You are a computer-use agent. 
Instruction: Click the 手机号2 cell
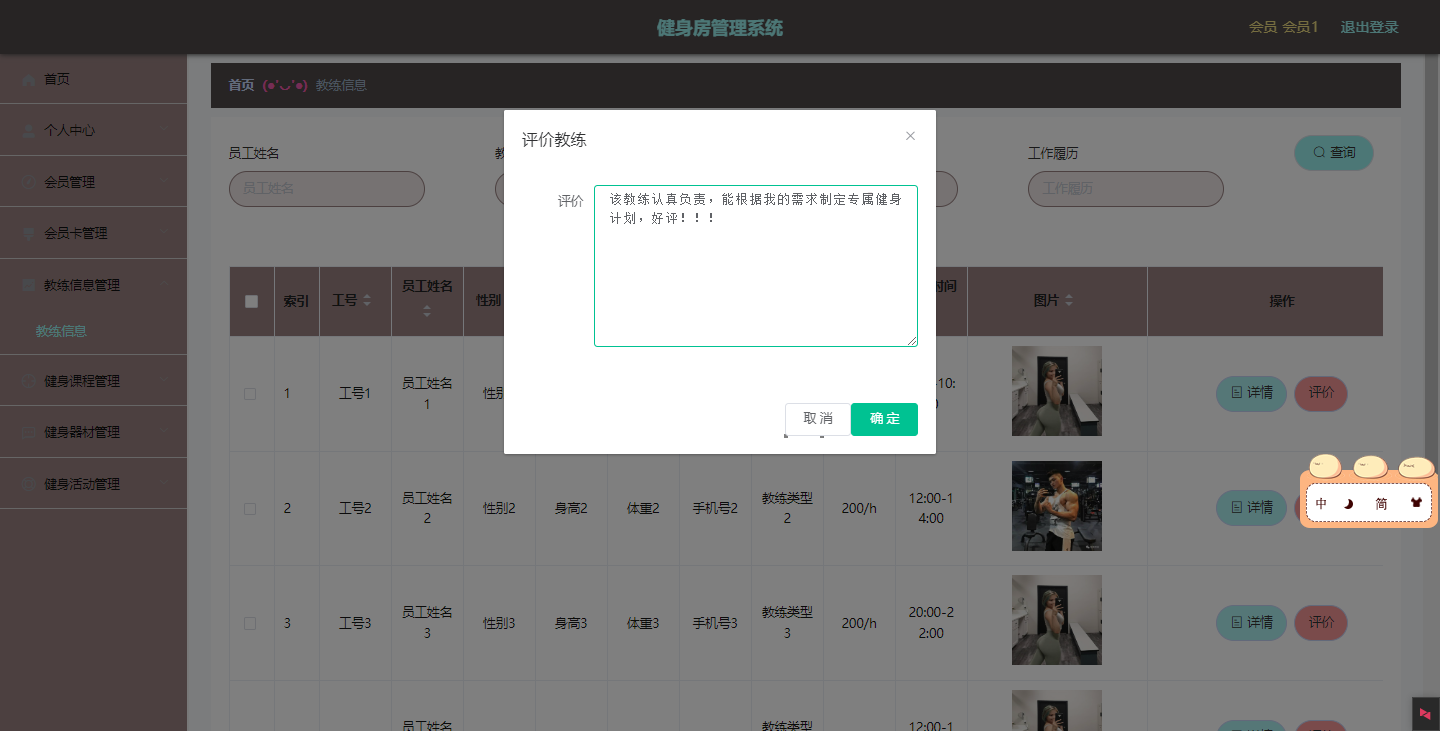[715, 508]
